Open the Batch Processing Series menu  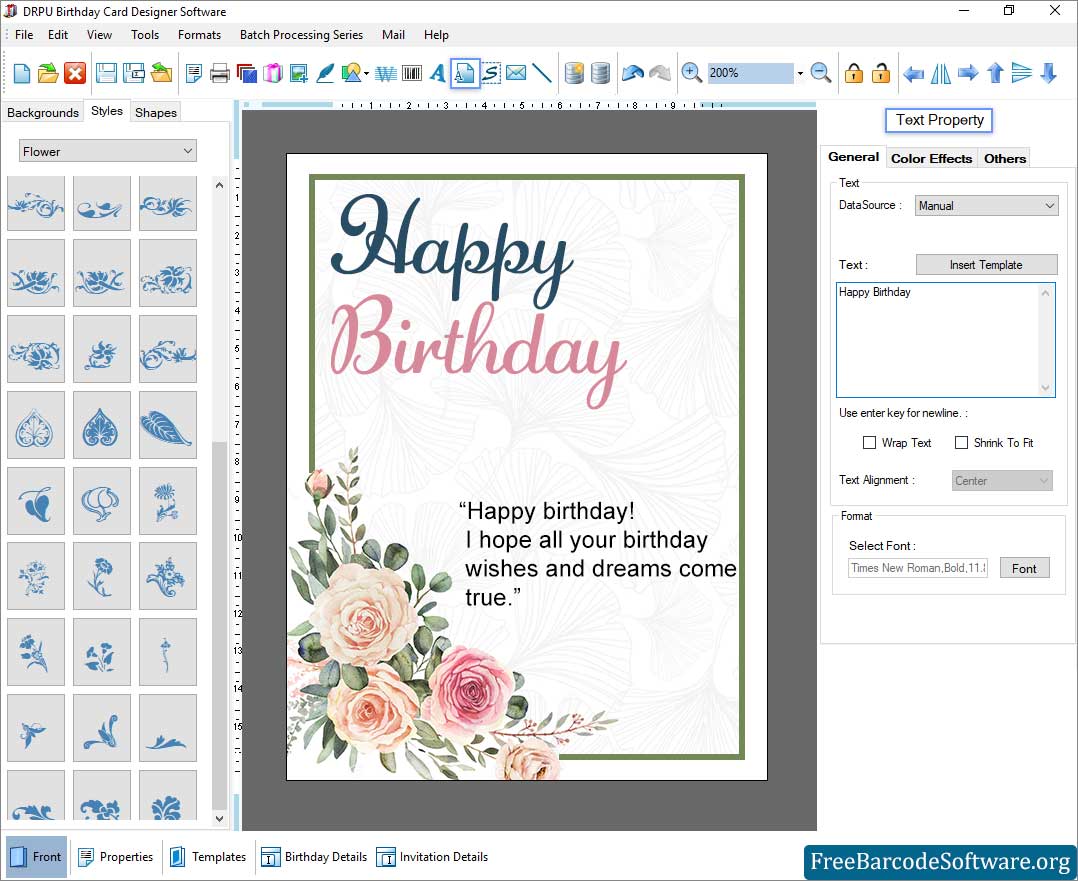coord(301,34)
